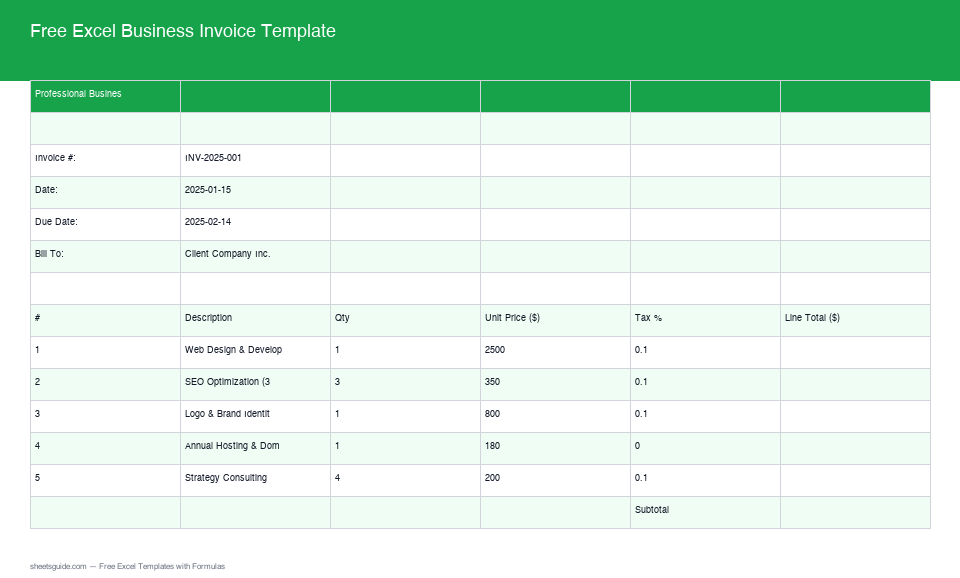This screenshot has width=960, height=578.
Task: Select the 'Professional Busines' header cell
Action: [x=105, y=95]
